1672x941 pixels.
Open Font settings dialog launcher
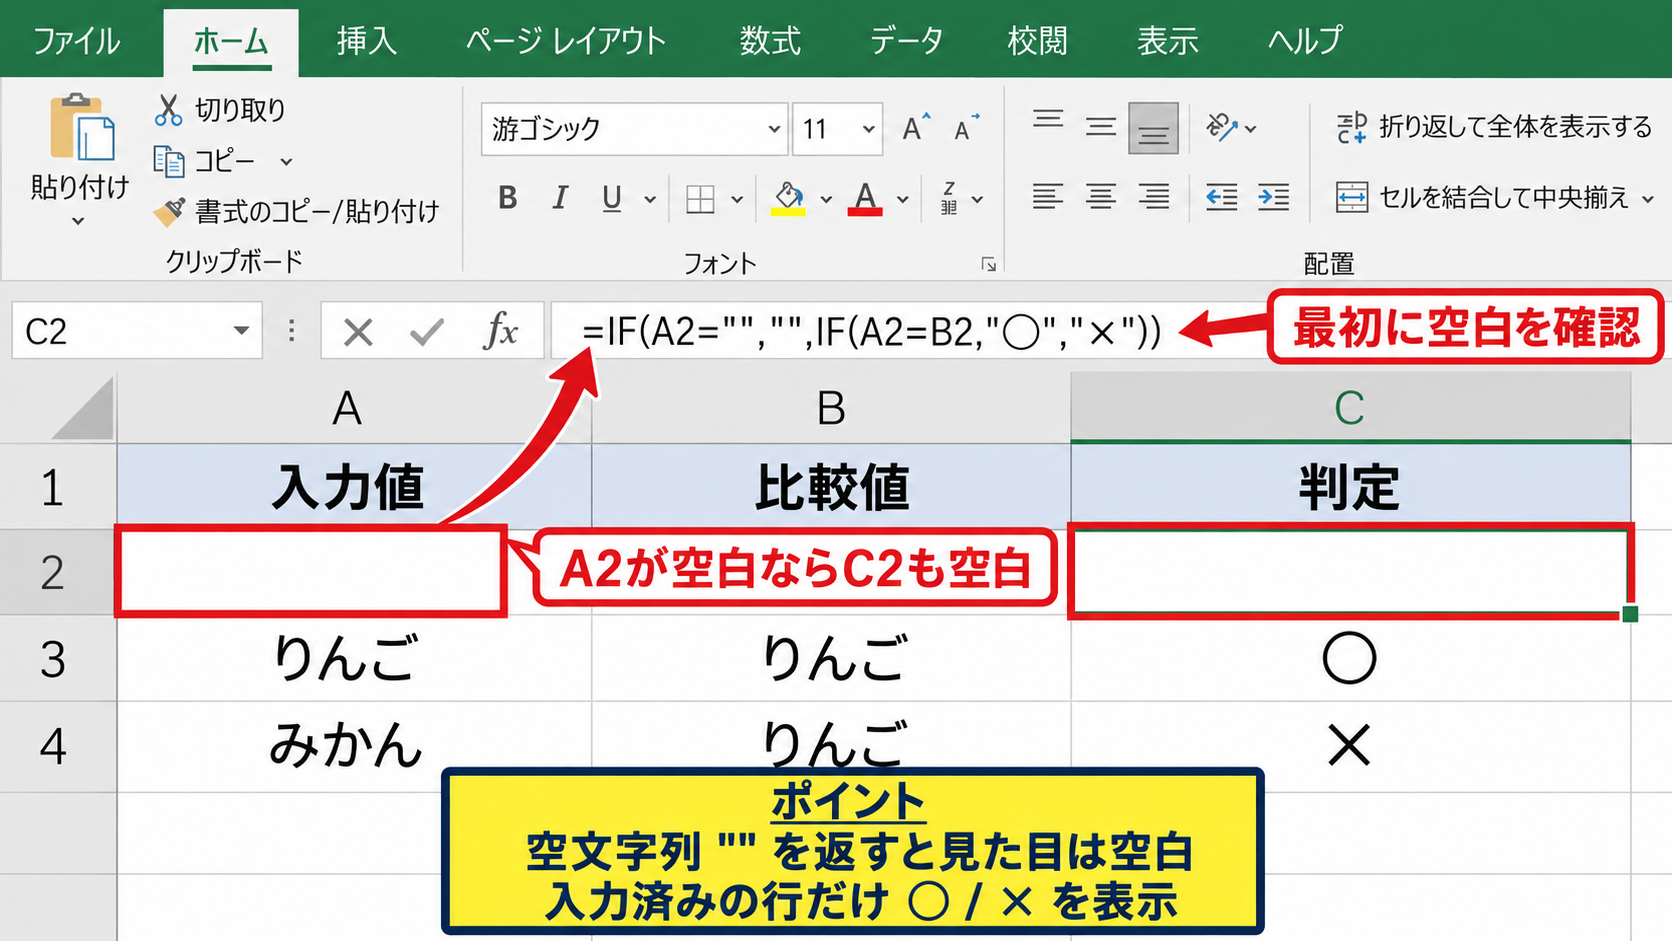click(988, 264)
